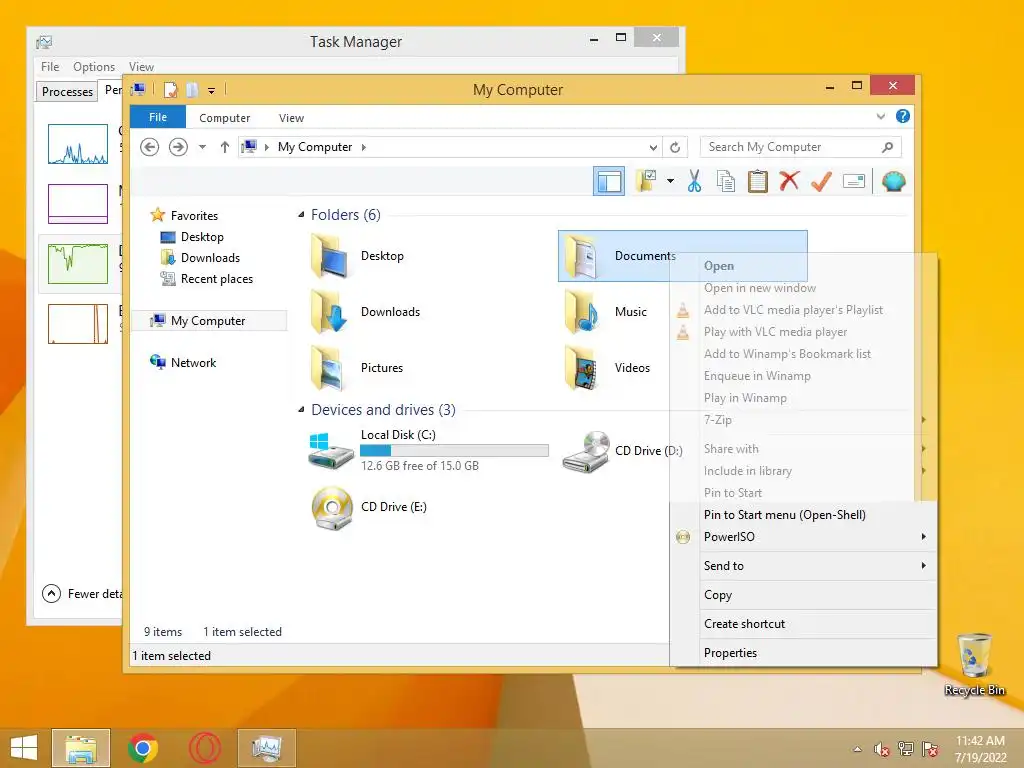Select the Downloads folder in main pane
The height and width of the screenshot is (768, 1024).
pyautogui.click(x=366, y=312)
